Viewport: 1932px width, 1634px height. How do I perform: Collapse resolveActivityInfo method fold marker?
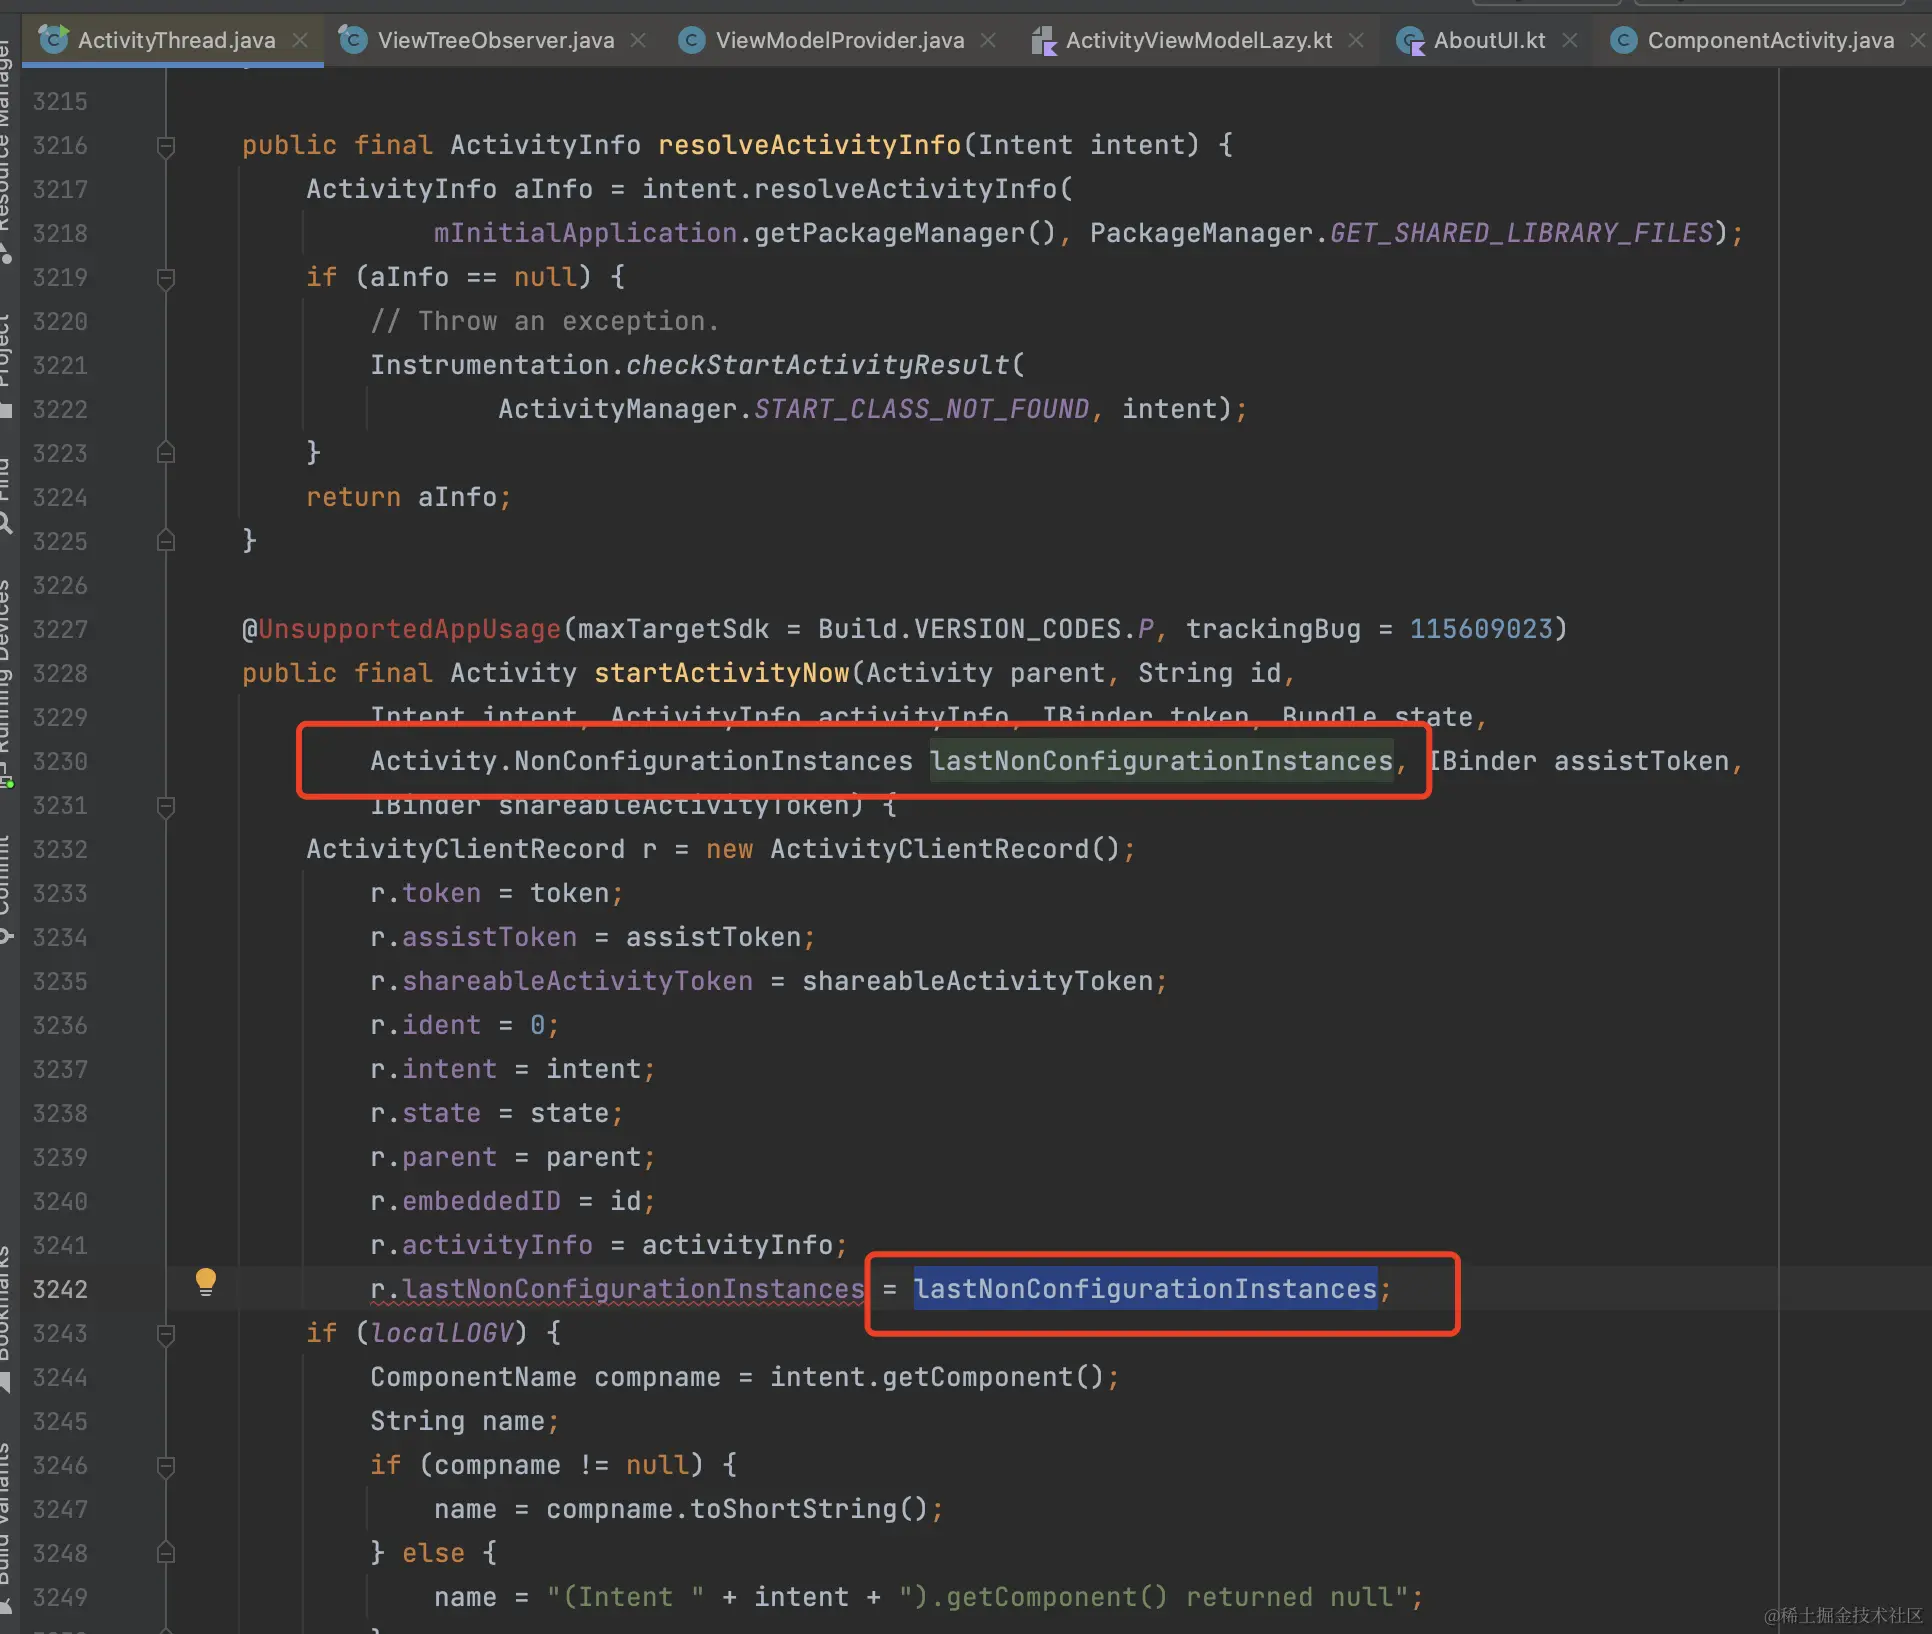(x=166, y=146)
